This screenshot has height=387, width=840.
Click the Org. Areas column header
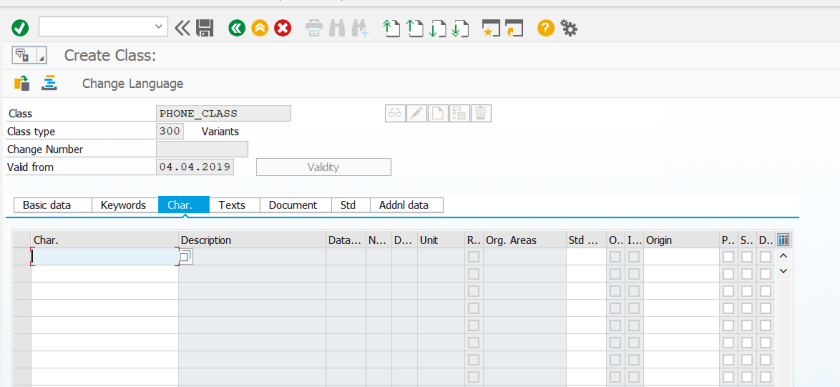coord(525,240)
